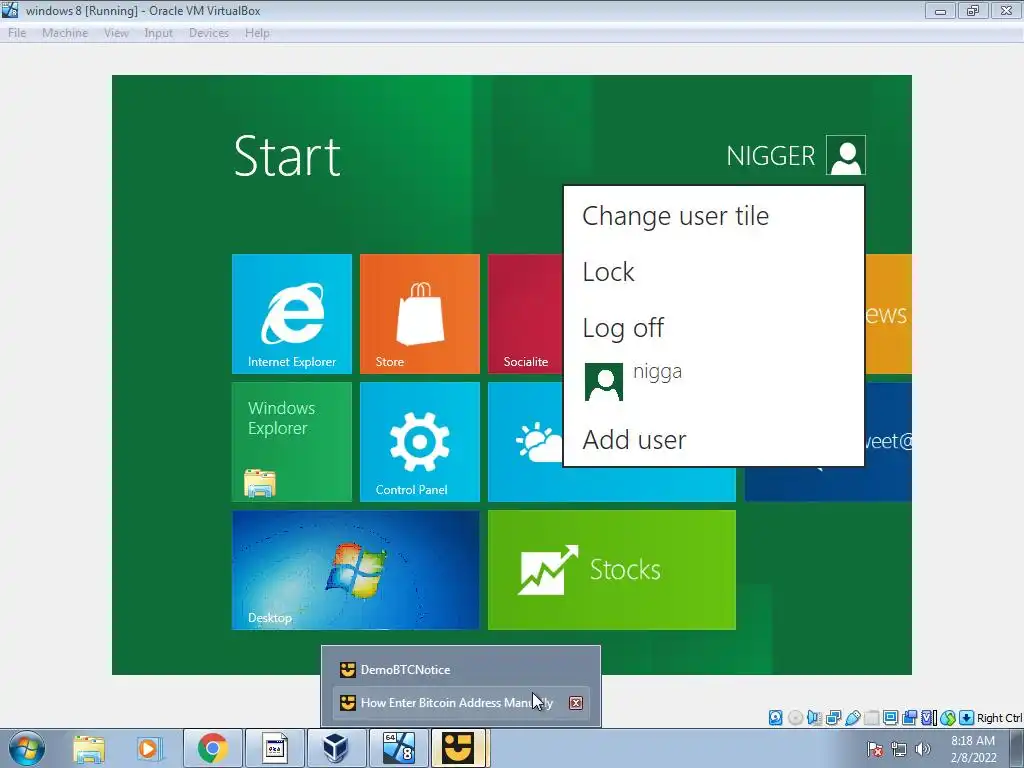Viewport: 1024px width, 768px height.
Task: Open the volume speaker tray icon
Action: [x=922, y=749]
